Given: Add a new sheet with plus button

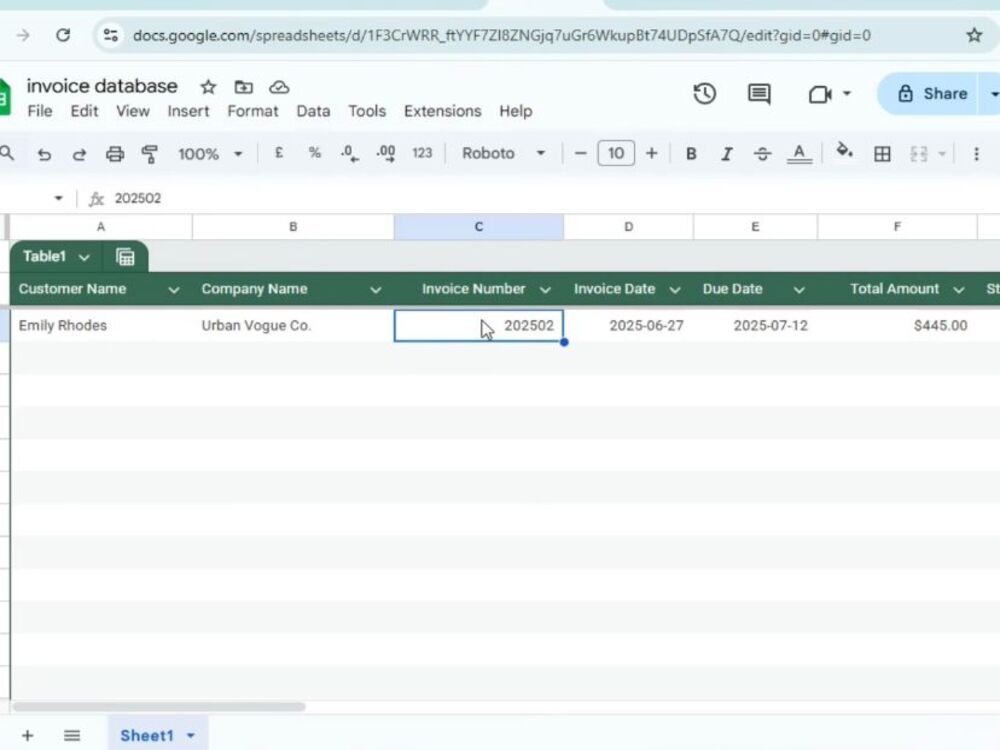Looking at the screenshot, I should coord(27,735).
